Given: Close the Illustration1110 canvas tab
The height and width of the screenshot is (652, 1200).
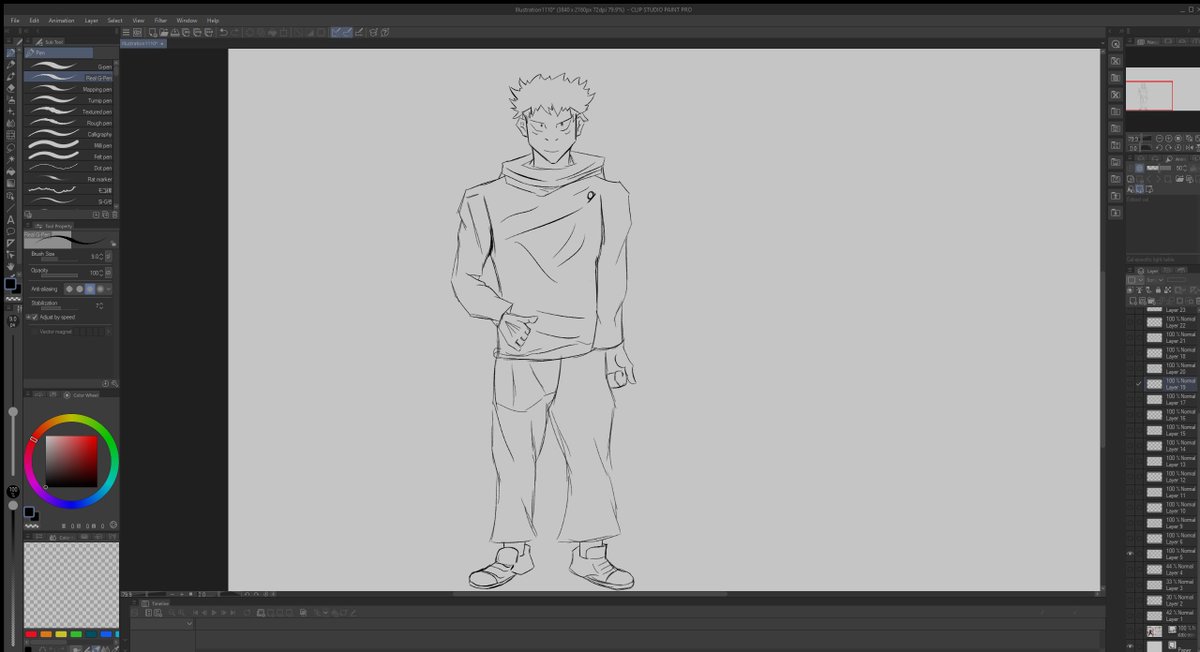Looking at the screenshot, I should point(162,44).
